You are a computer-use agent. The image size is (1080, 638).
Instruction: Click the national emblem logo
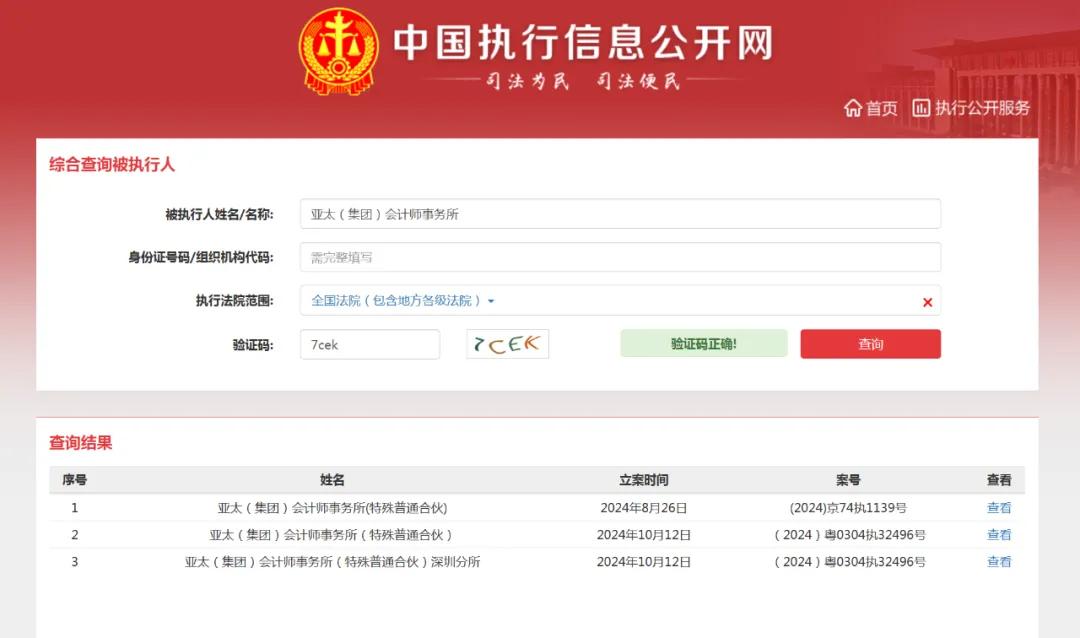click(x=338, y=51)
